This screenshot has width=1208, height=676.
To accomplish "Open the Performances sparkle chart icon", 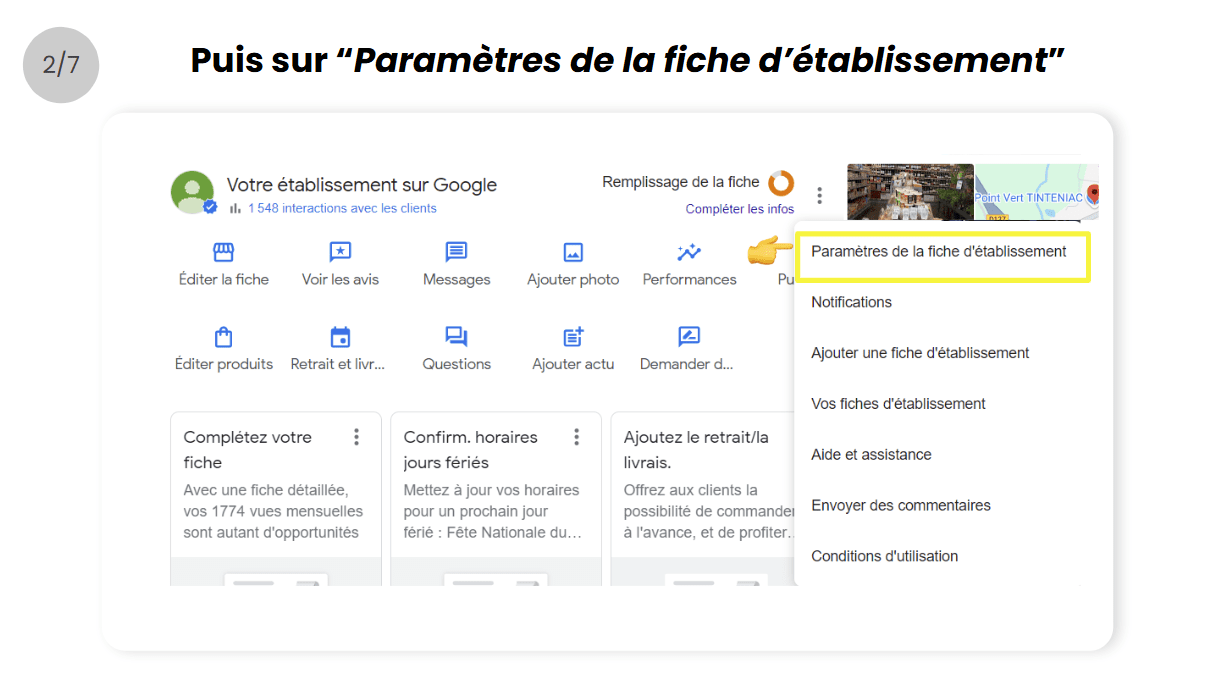I will pyautogui.click(x=689, y=252).
